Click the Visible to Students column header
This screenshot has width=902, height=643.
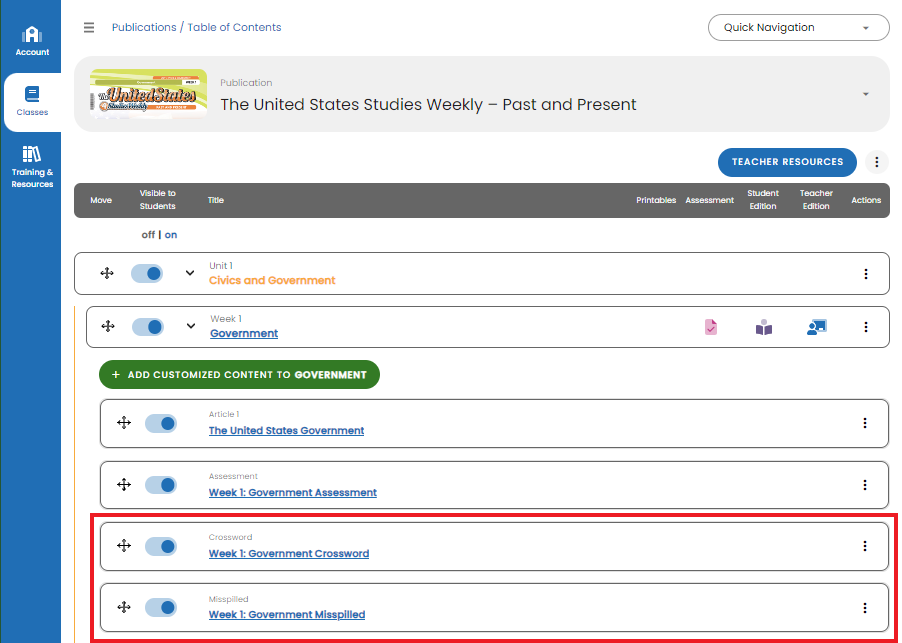pos(158,200)
